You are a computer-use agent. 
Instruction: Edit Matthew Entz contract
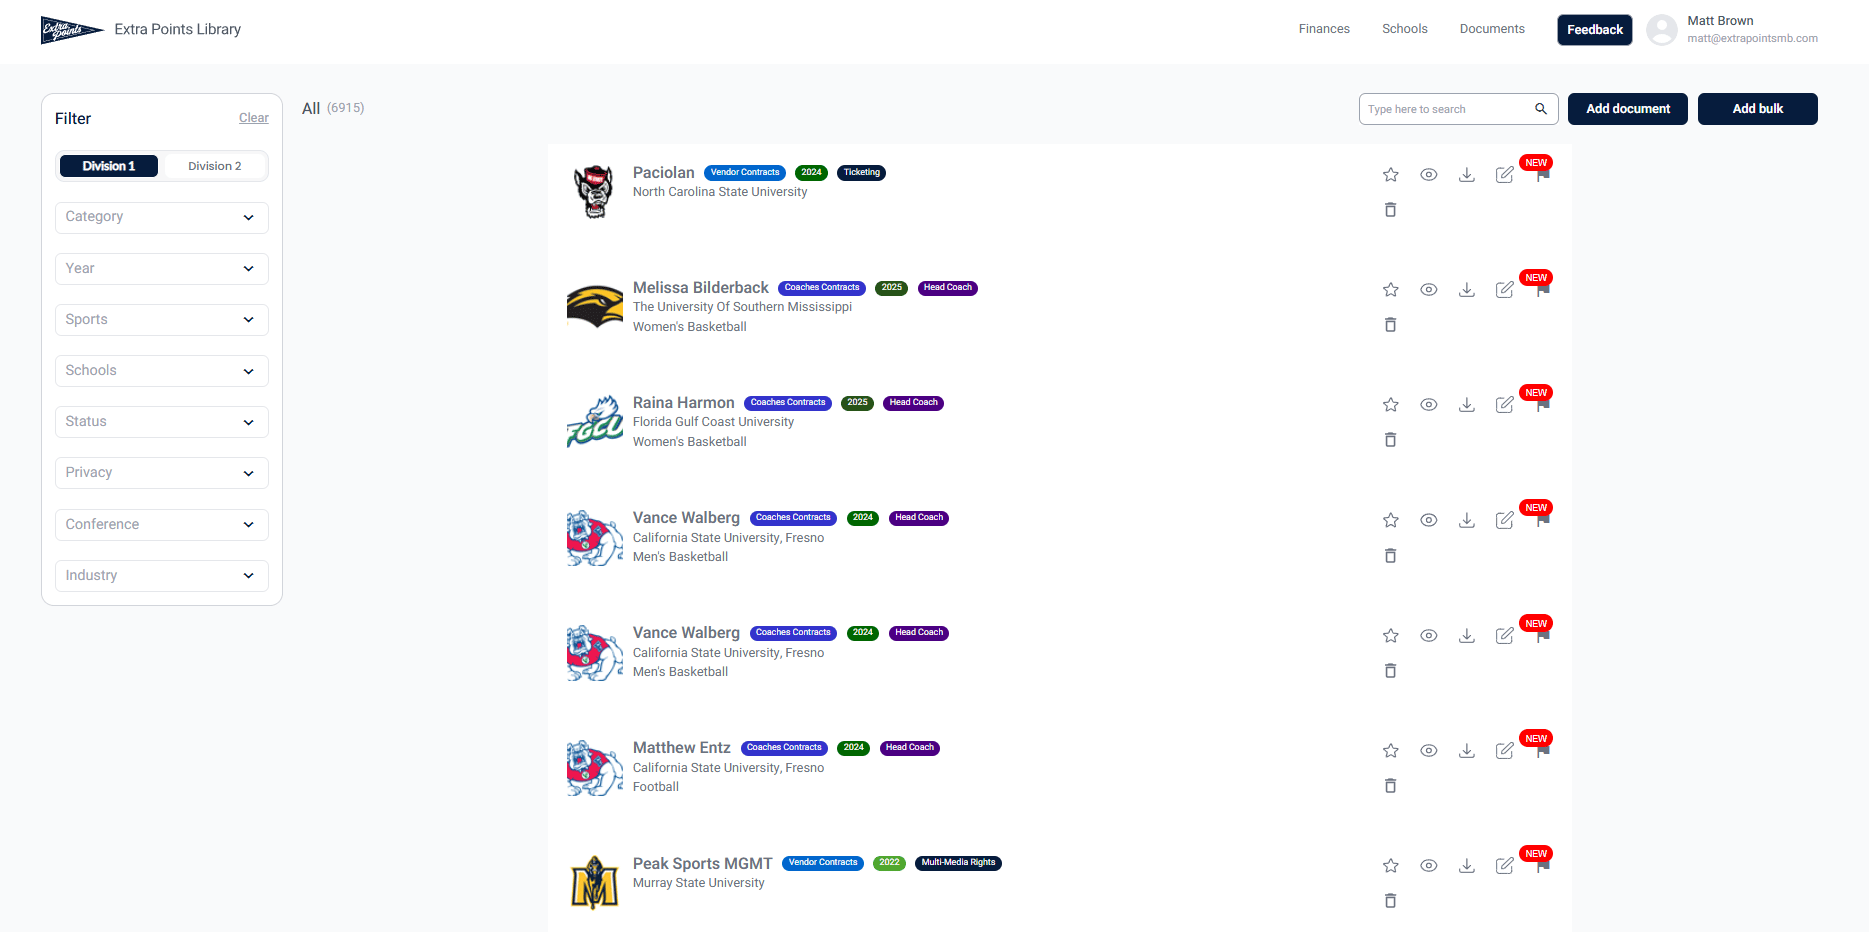tap(1504, 751)
